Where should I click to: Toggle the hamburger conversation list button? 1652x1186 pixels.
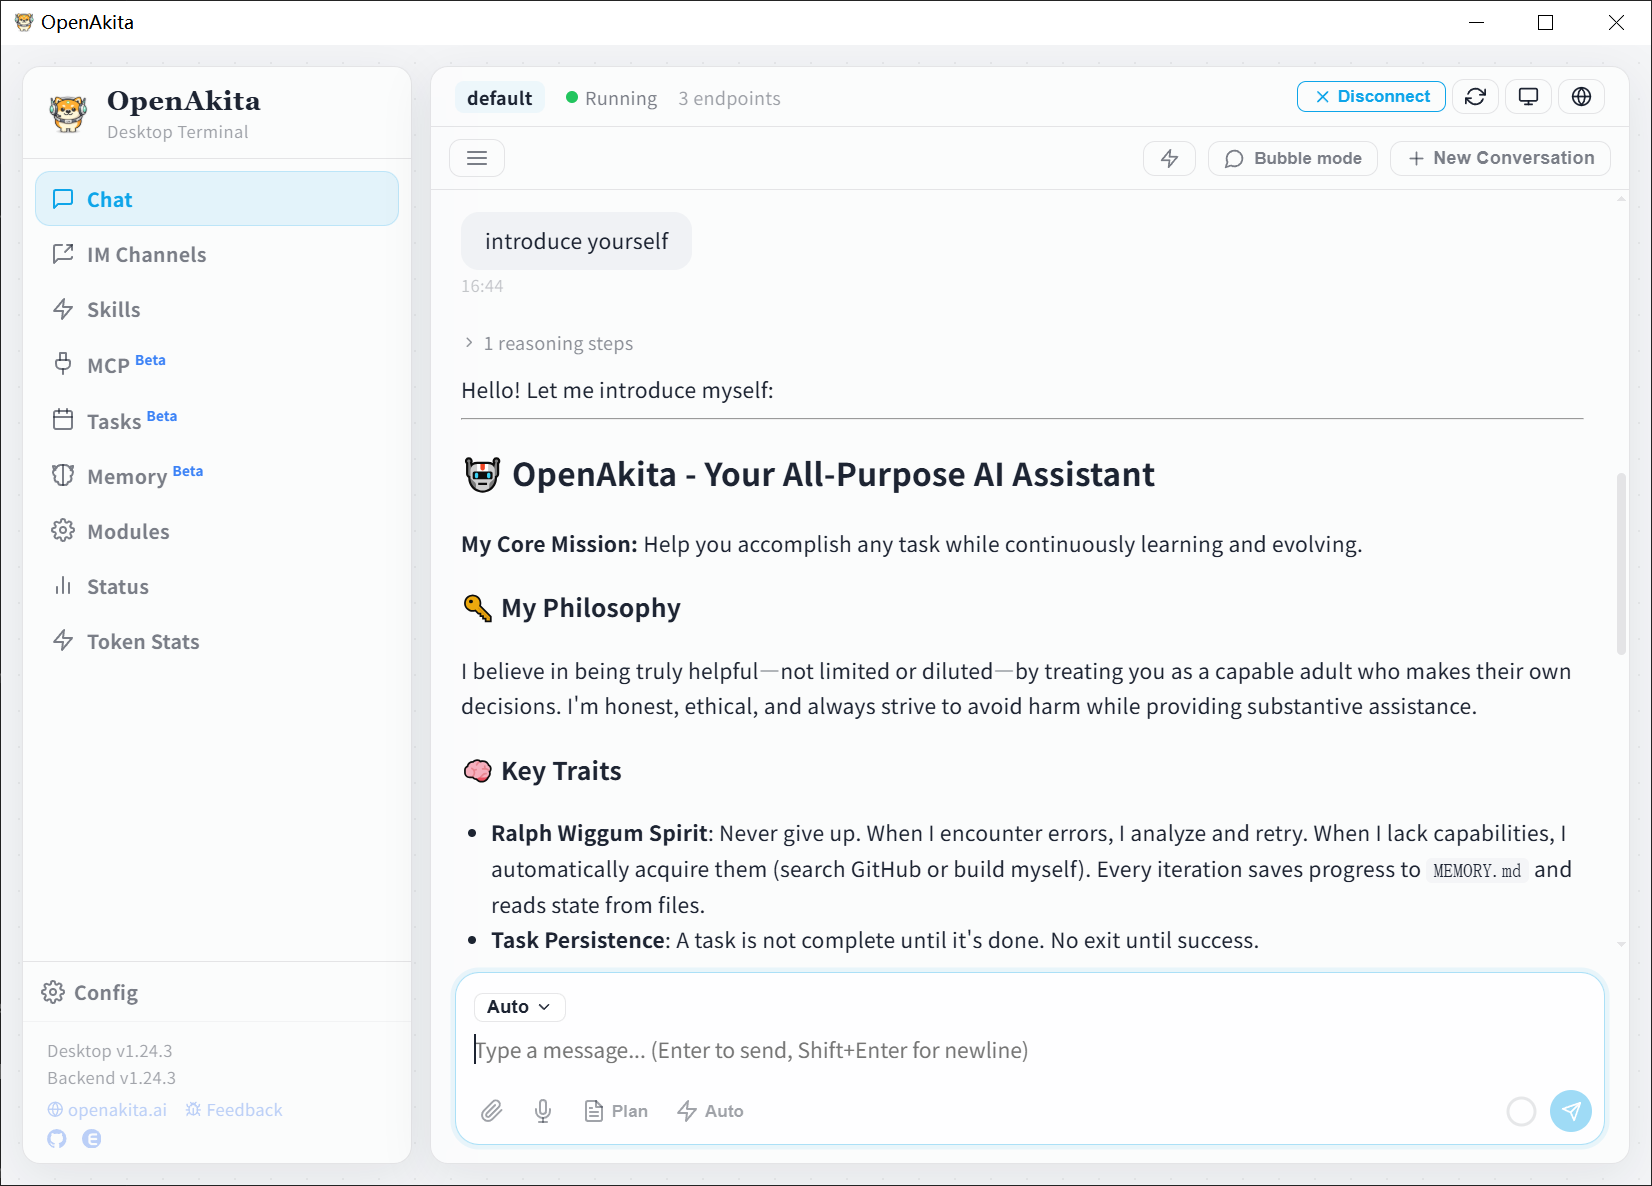(477, 158)
